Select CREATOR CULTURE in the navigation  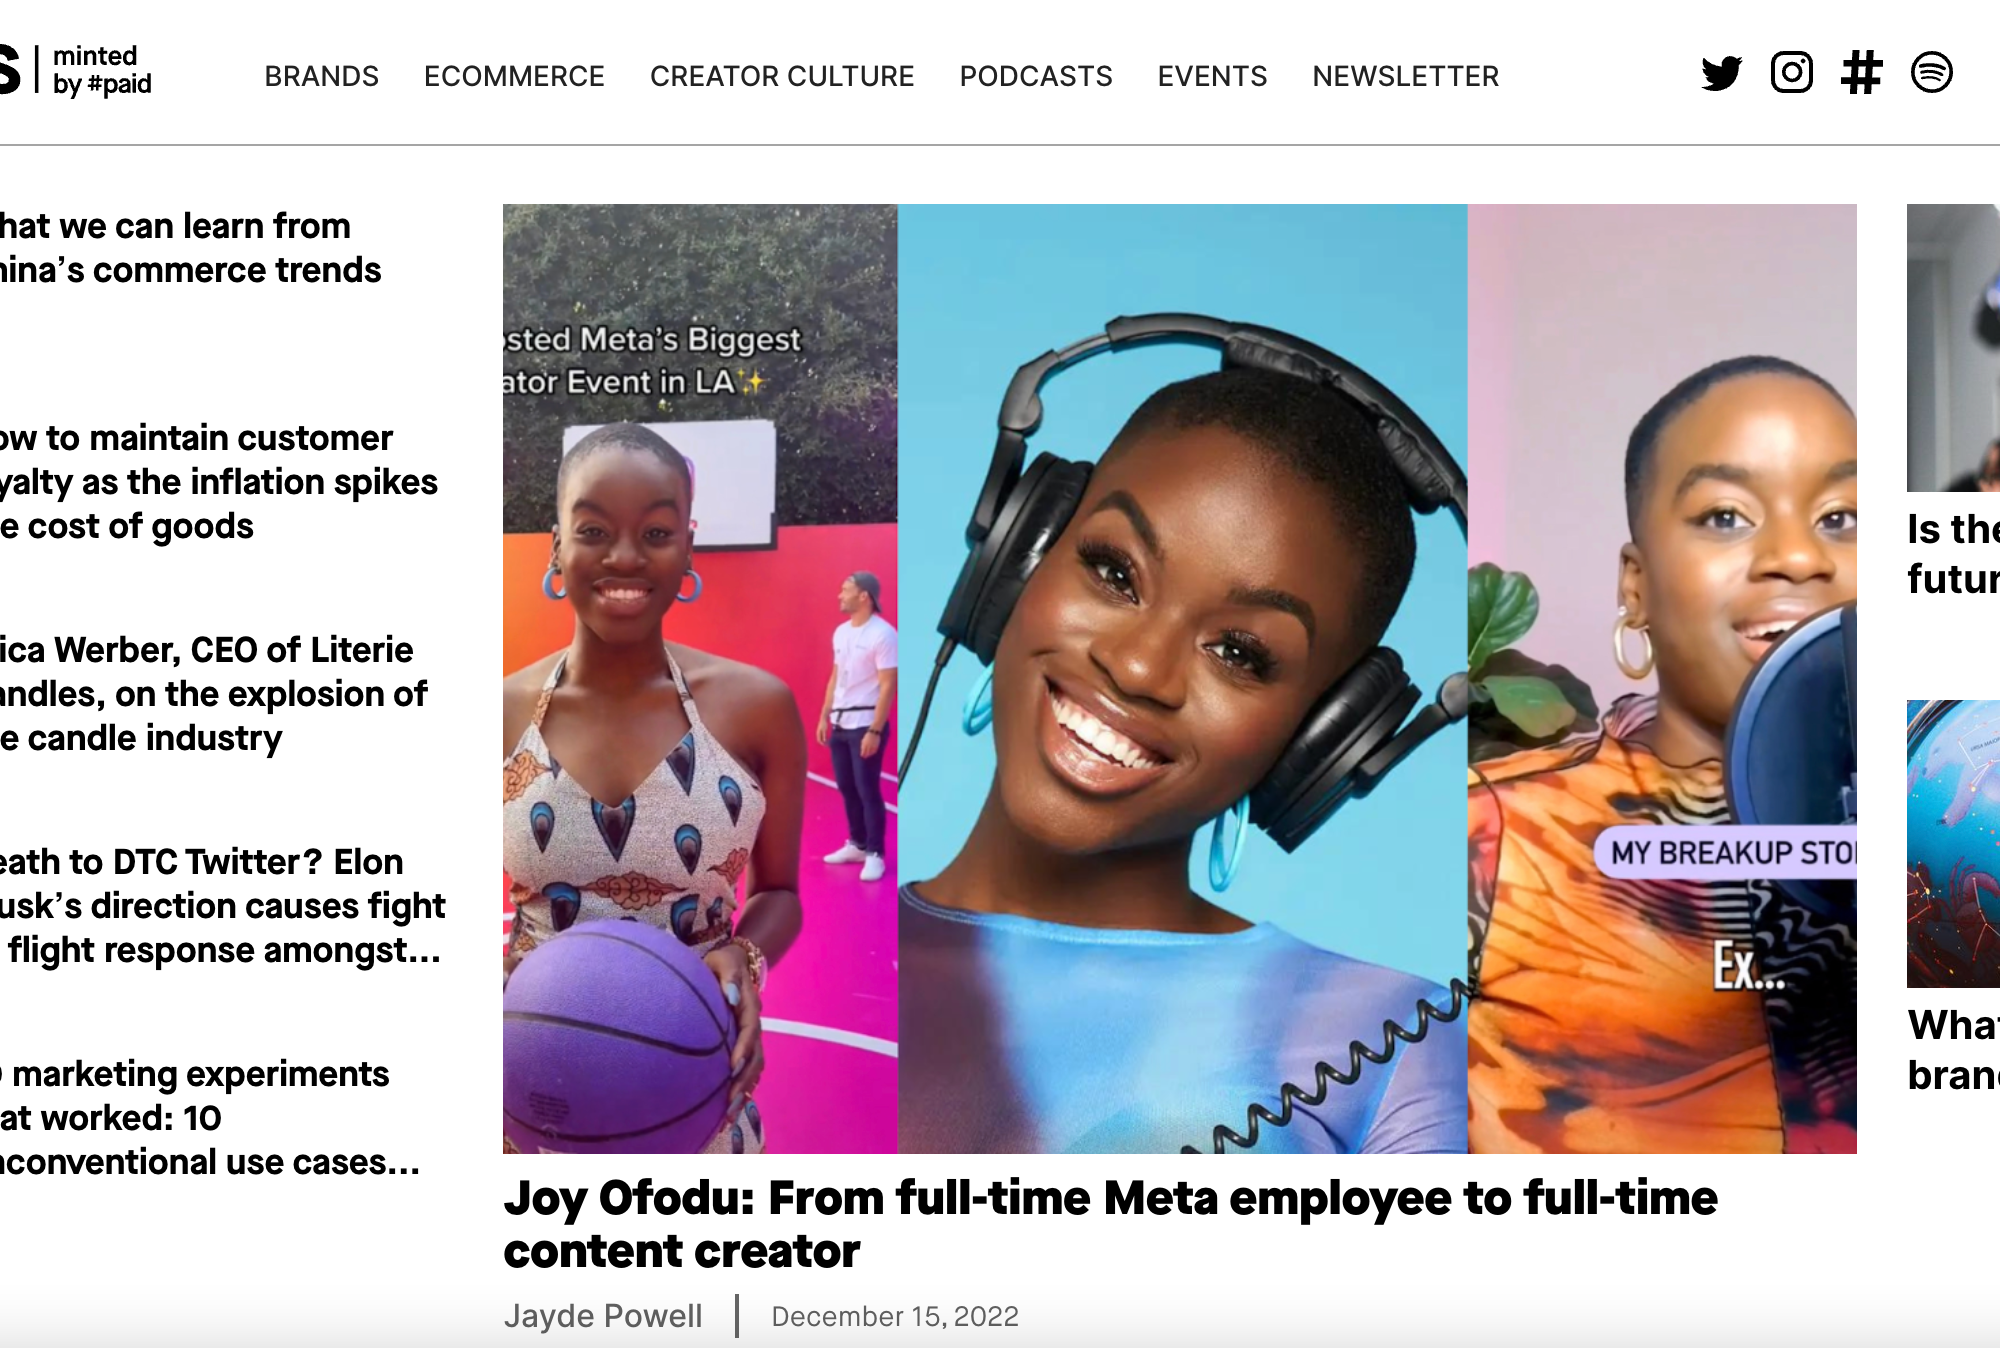[782, 76]
